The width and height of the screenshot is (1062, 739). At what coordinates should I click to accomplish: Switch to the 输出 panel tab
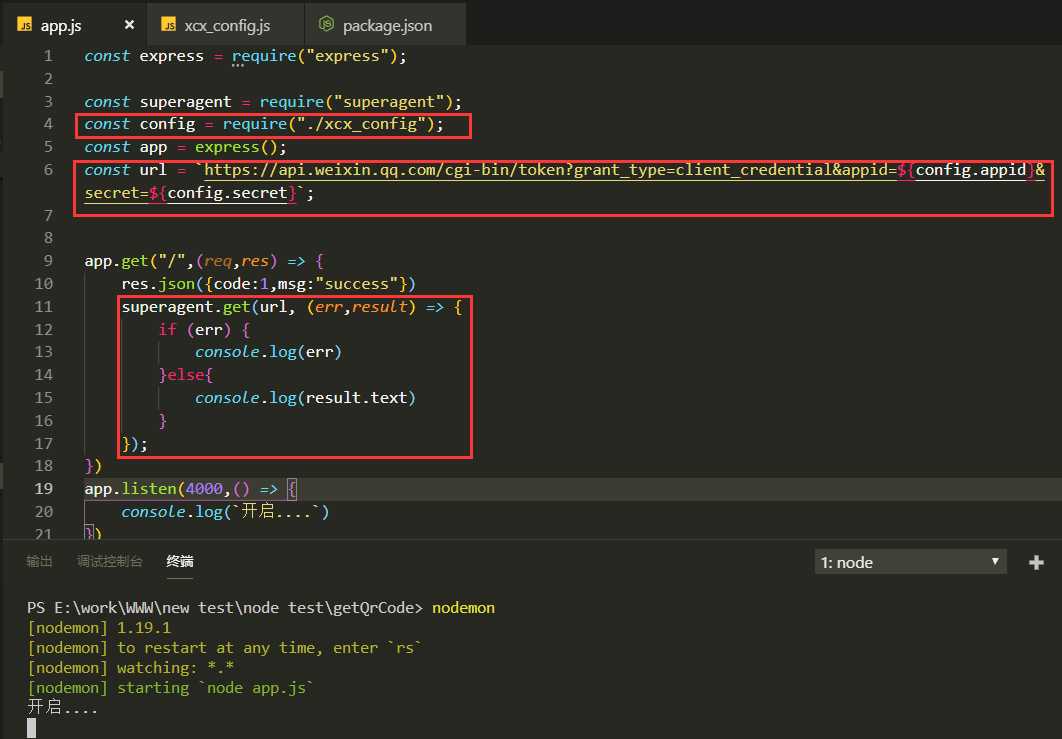tap(39, 561)
